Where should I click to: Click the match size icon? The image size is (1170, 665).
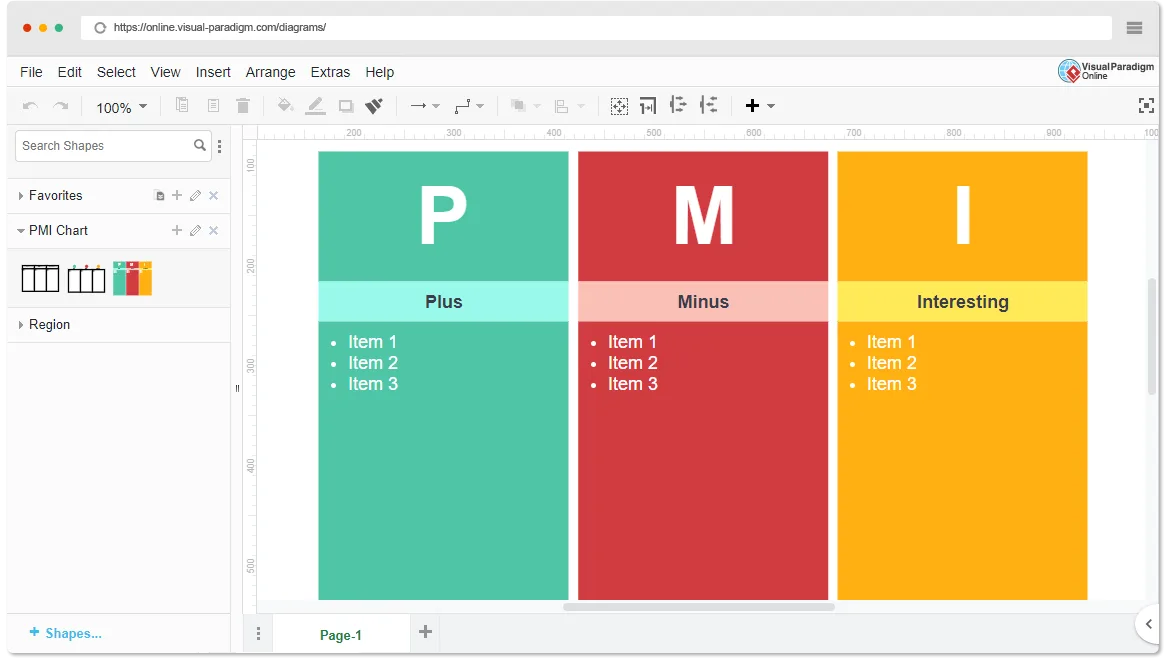click(x=648, y=106)
